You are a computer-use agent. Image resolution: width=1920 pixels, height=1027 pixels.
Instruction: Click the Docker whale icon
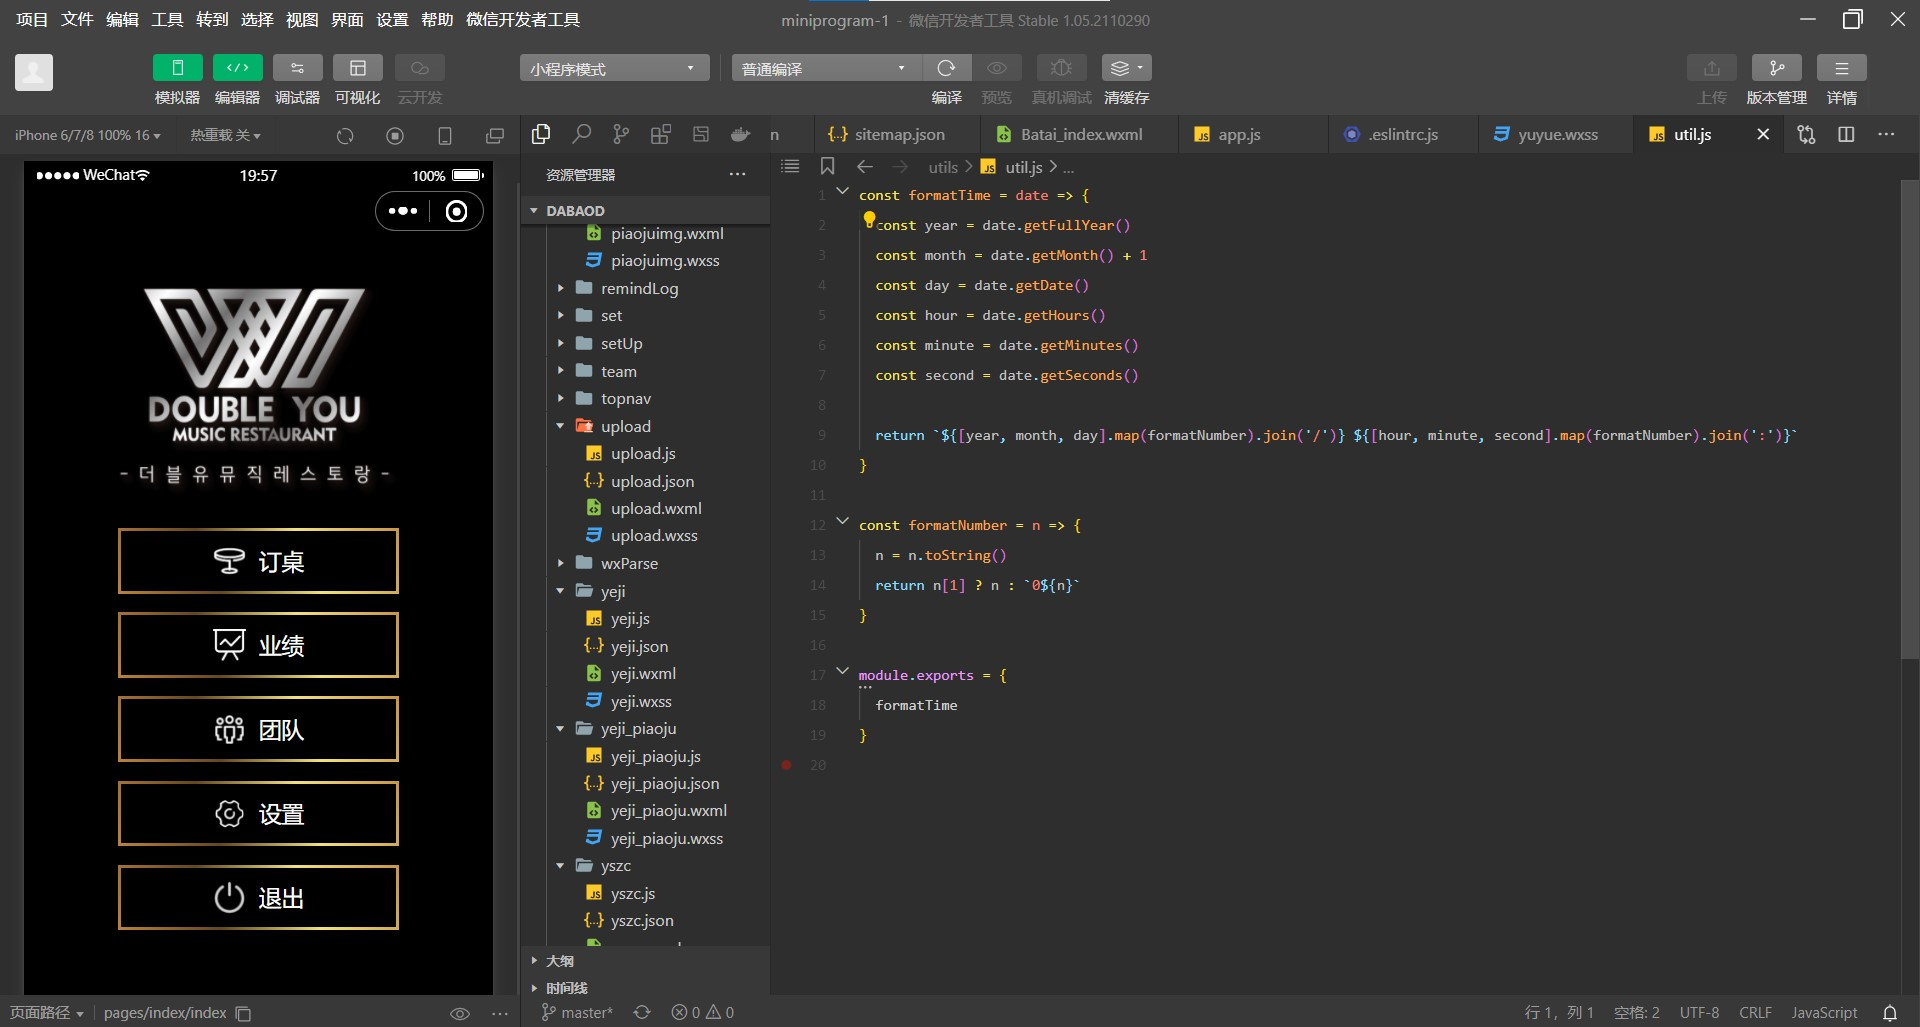[741, 134]
